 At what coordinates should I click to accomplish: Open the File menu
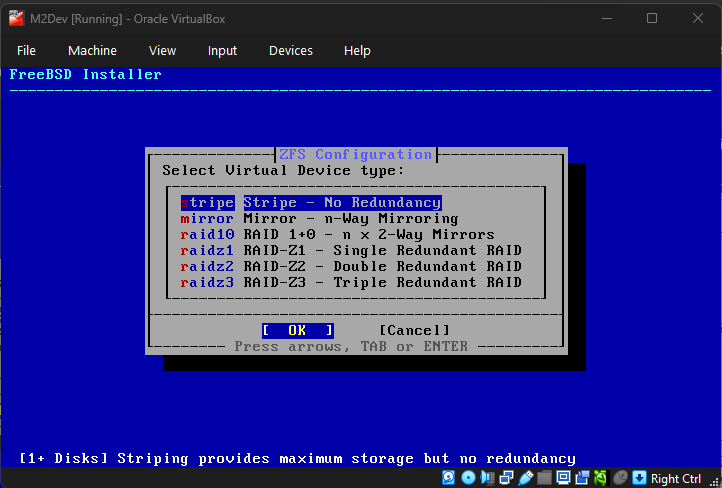(26, 50)
